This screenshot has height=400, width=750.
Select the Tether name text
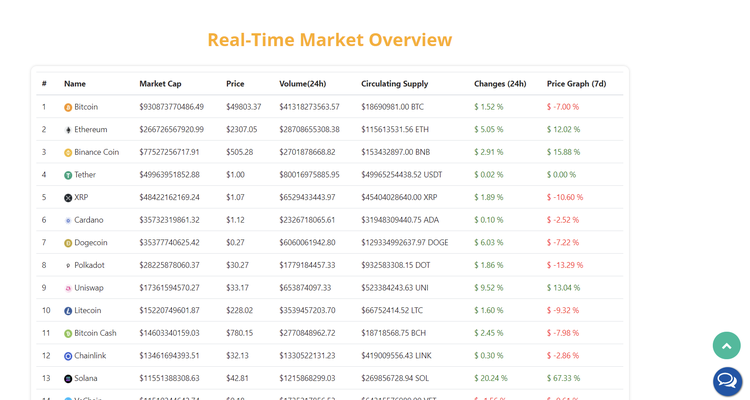85,175
